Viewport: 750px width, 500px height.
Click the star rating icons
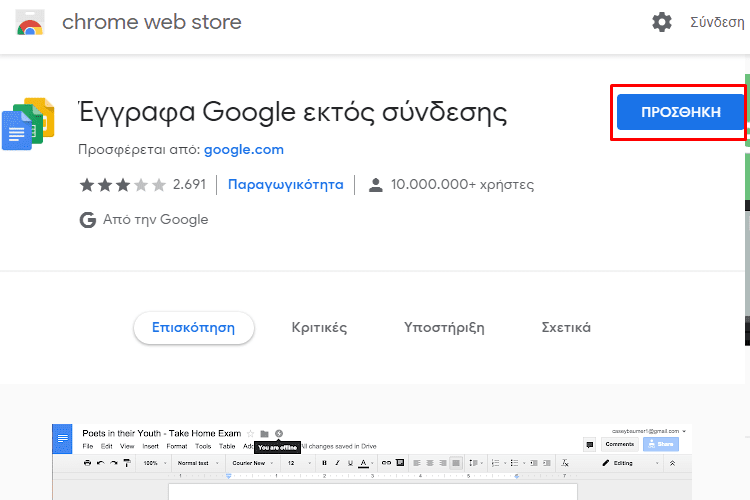click(122, 184)
